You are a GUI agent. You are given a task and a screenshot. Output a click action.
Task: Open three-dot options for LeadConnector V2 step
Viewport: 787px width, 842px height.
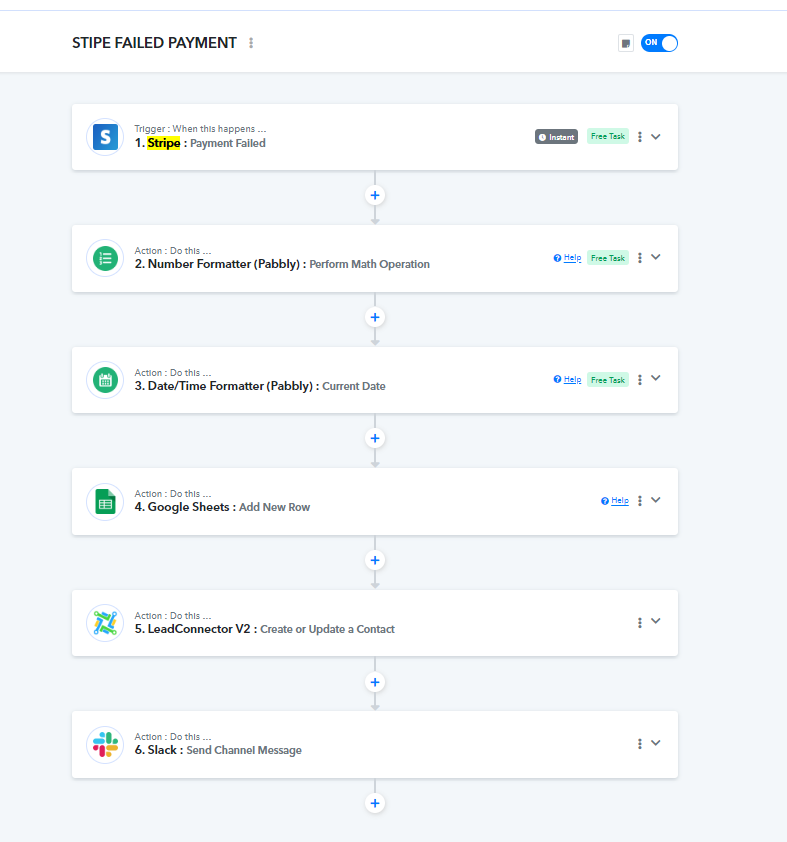point(639,622)
